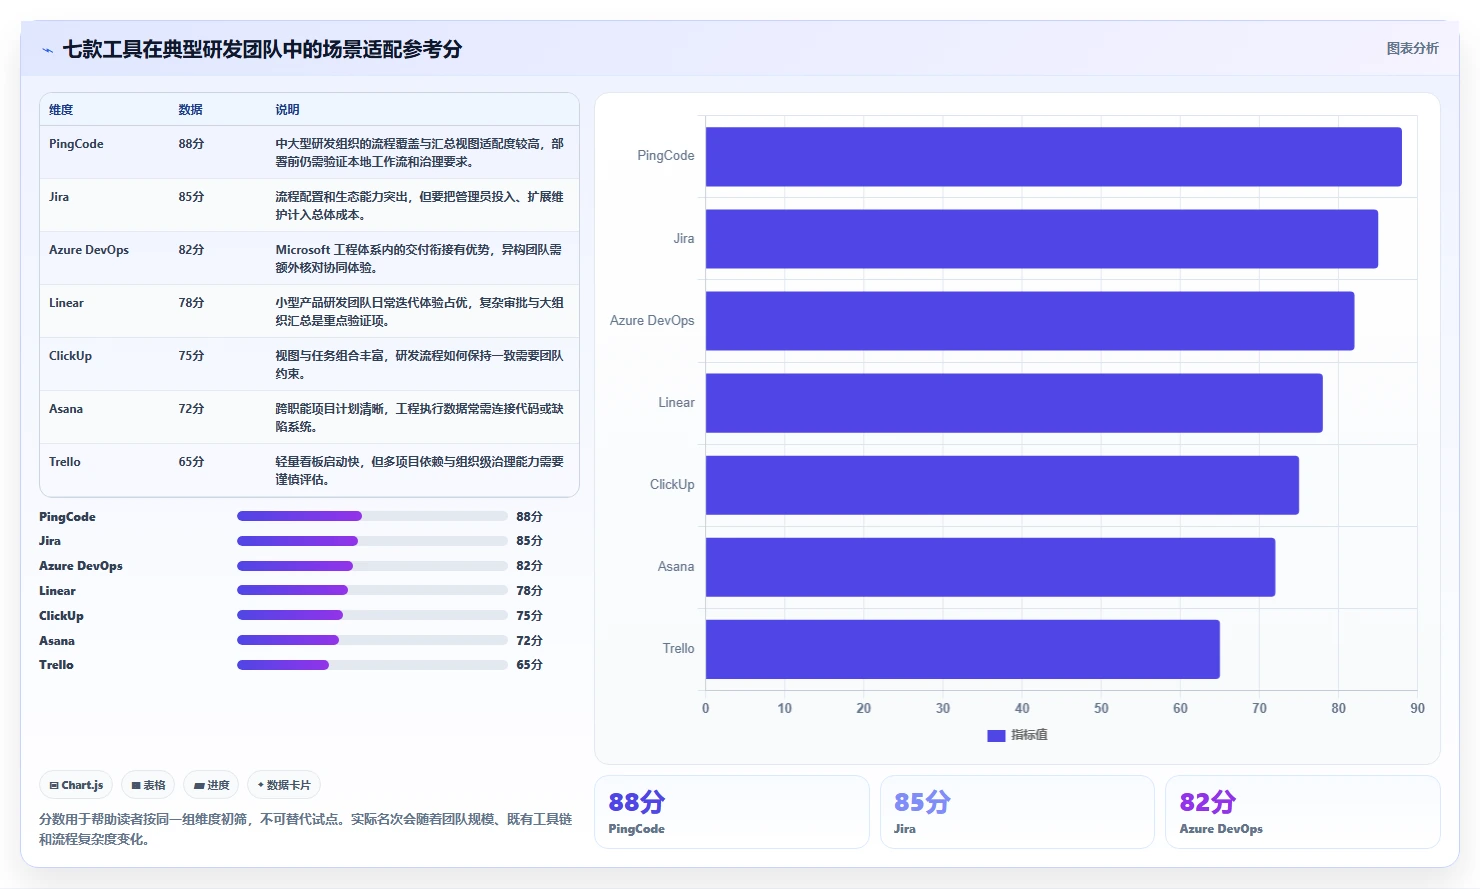Click the 78分 cell in the table

(191, 303)
